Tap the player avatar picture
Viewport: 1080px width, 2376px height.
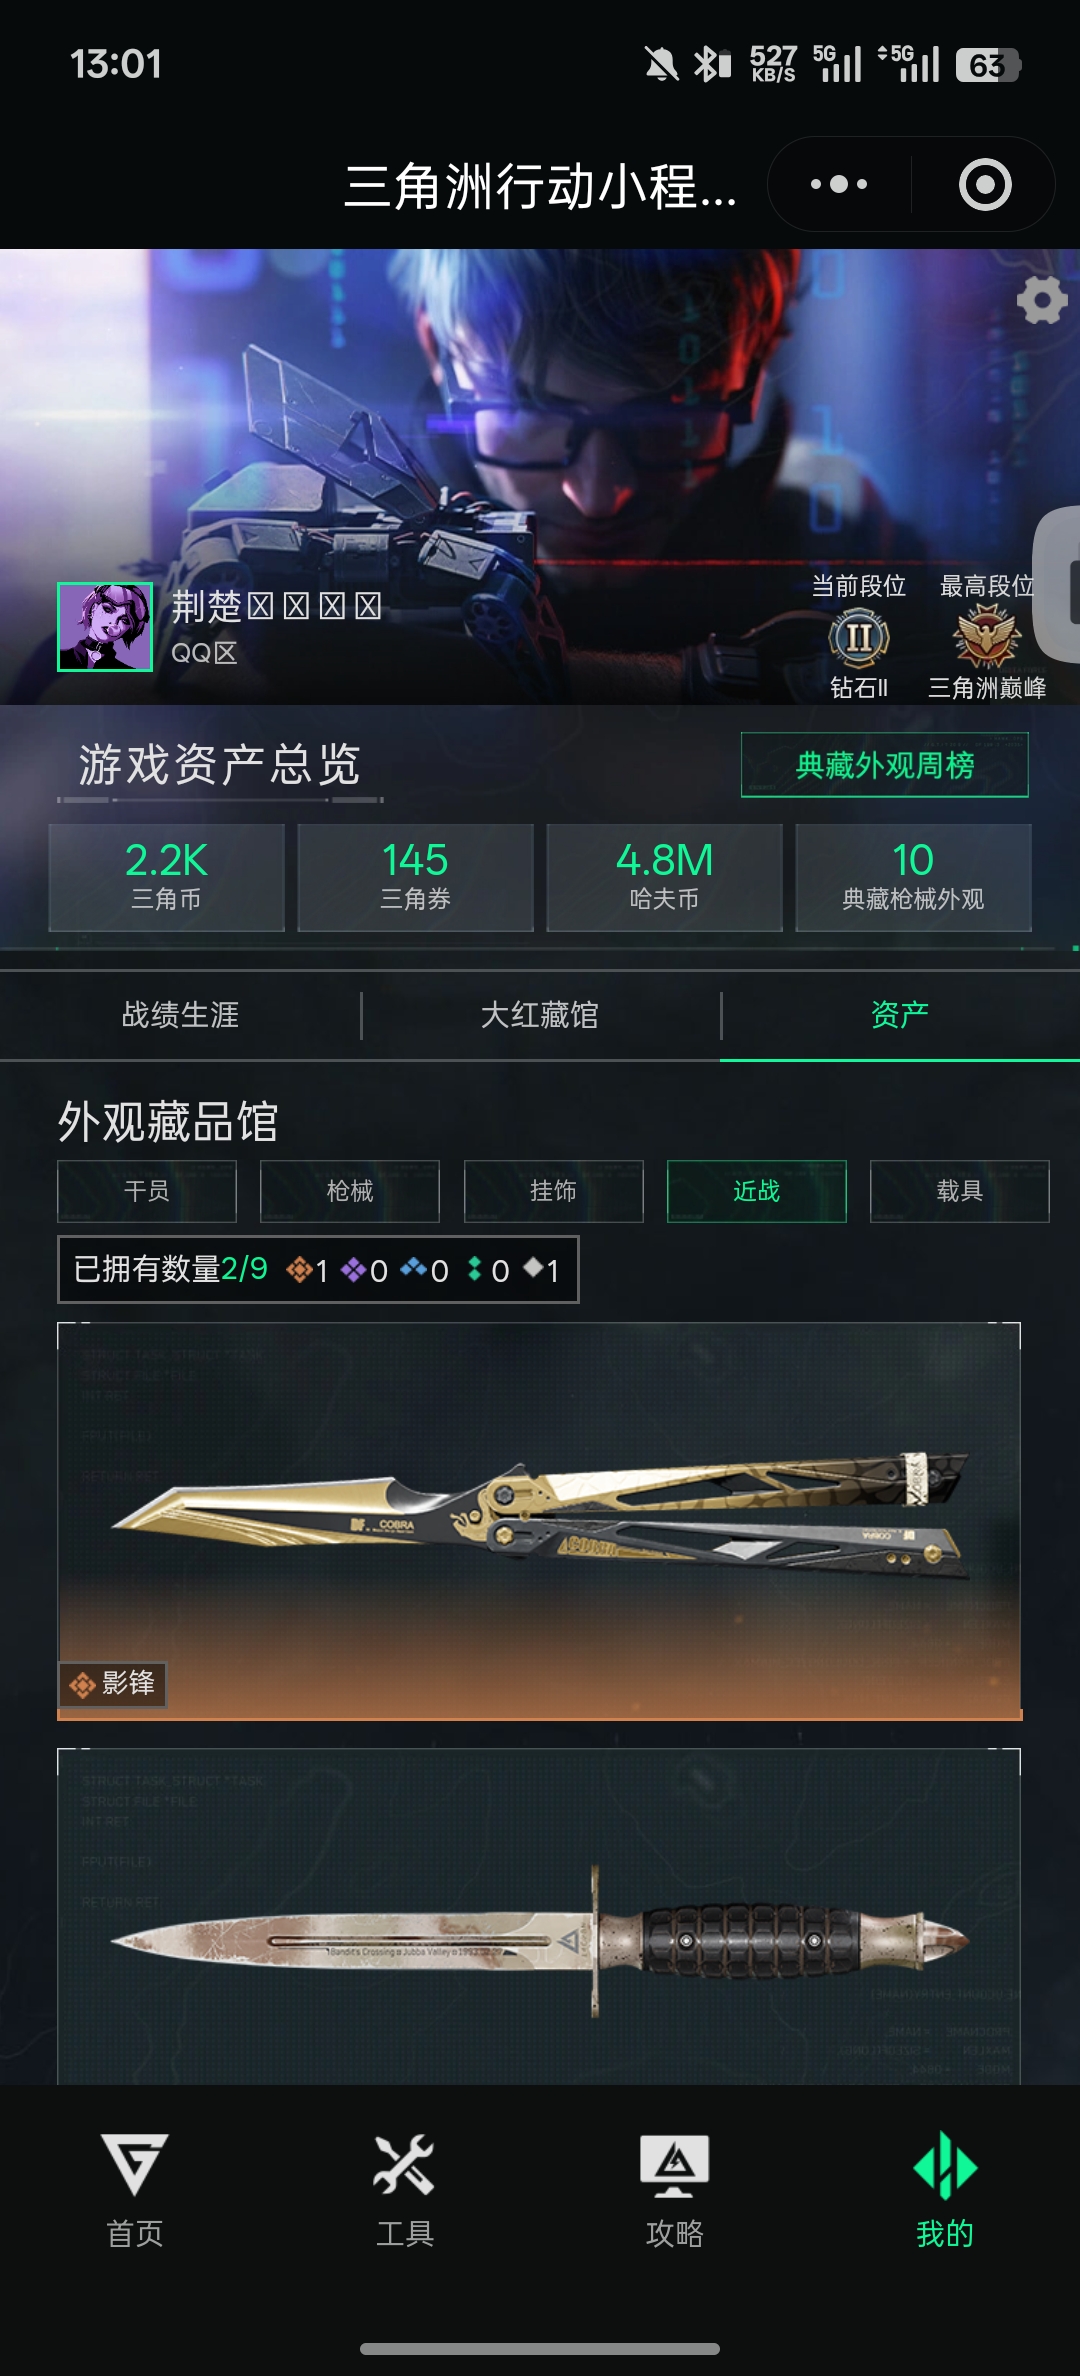tap(105, 627)
